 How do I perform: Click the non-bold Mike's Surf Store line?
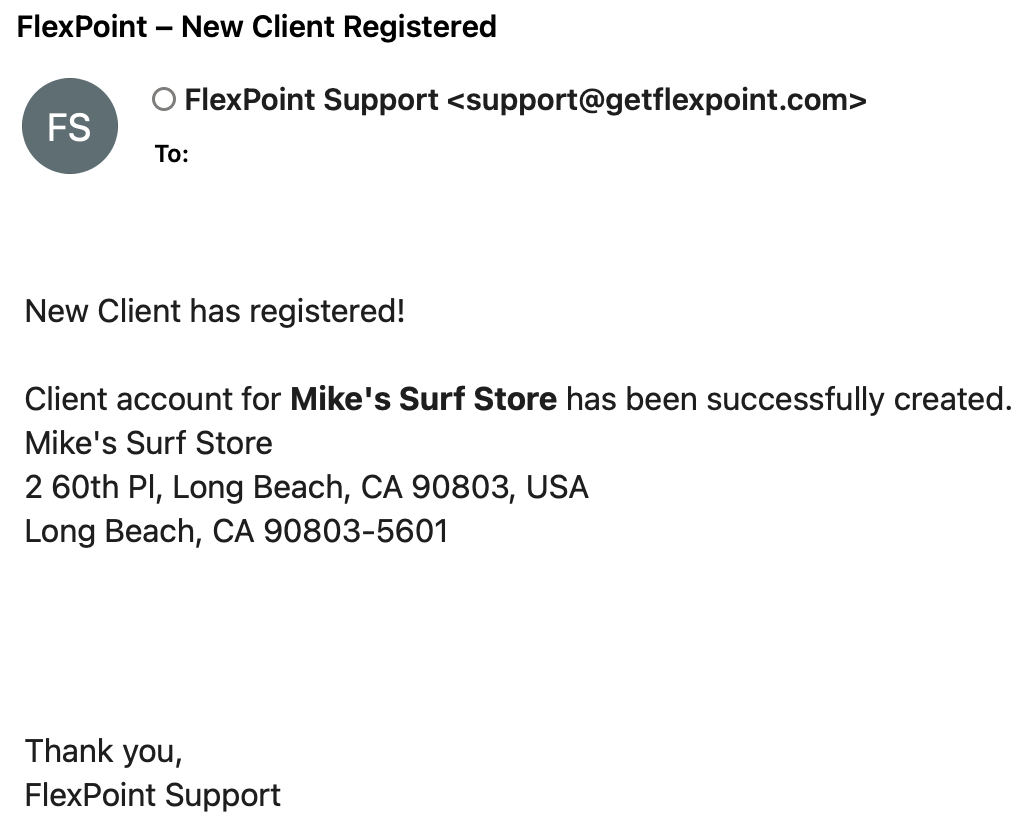[148, 443]
